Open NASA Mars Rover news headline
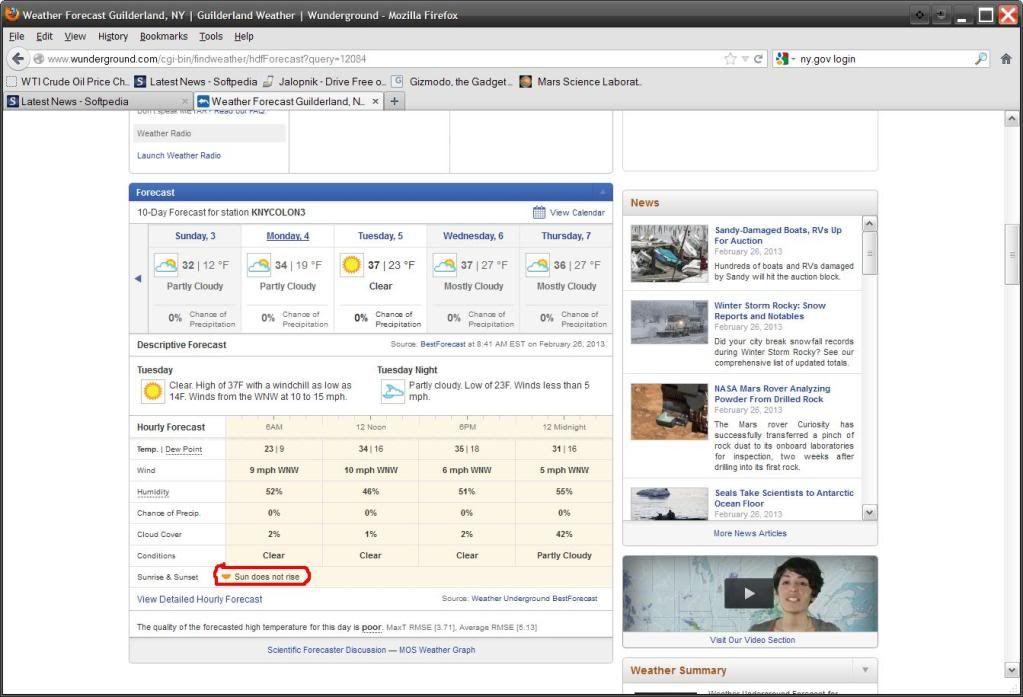Screen dimensions: 1023x697 coord(772,394)
